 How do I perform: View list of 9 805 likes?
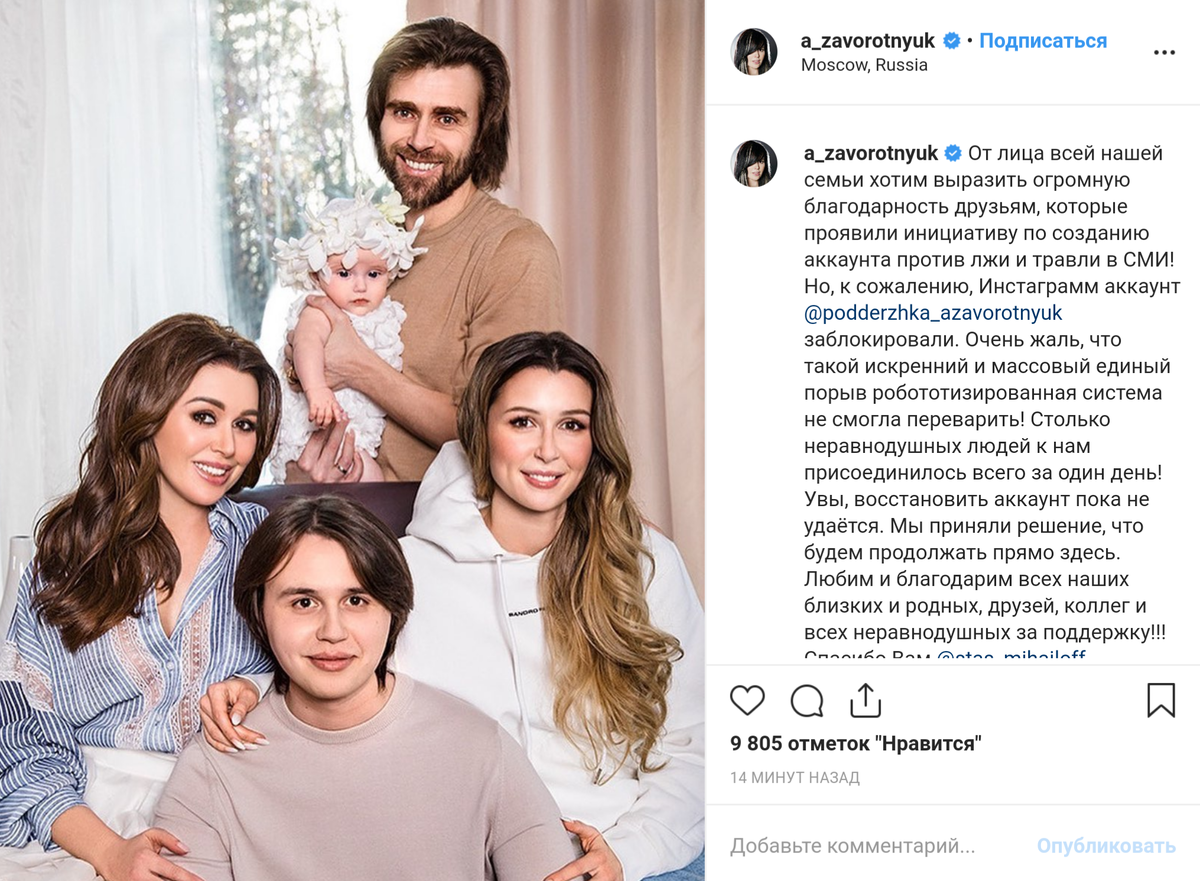pyautogui.click(x=856, y=743)
